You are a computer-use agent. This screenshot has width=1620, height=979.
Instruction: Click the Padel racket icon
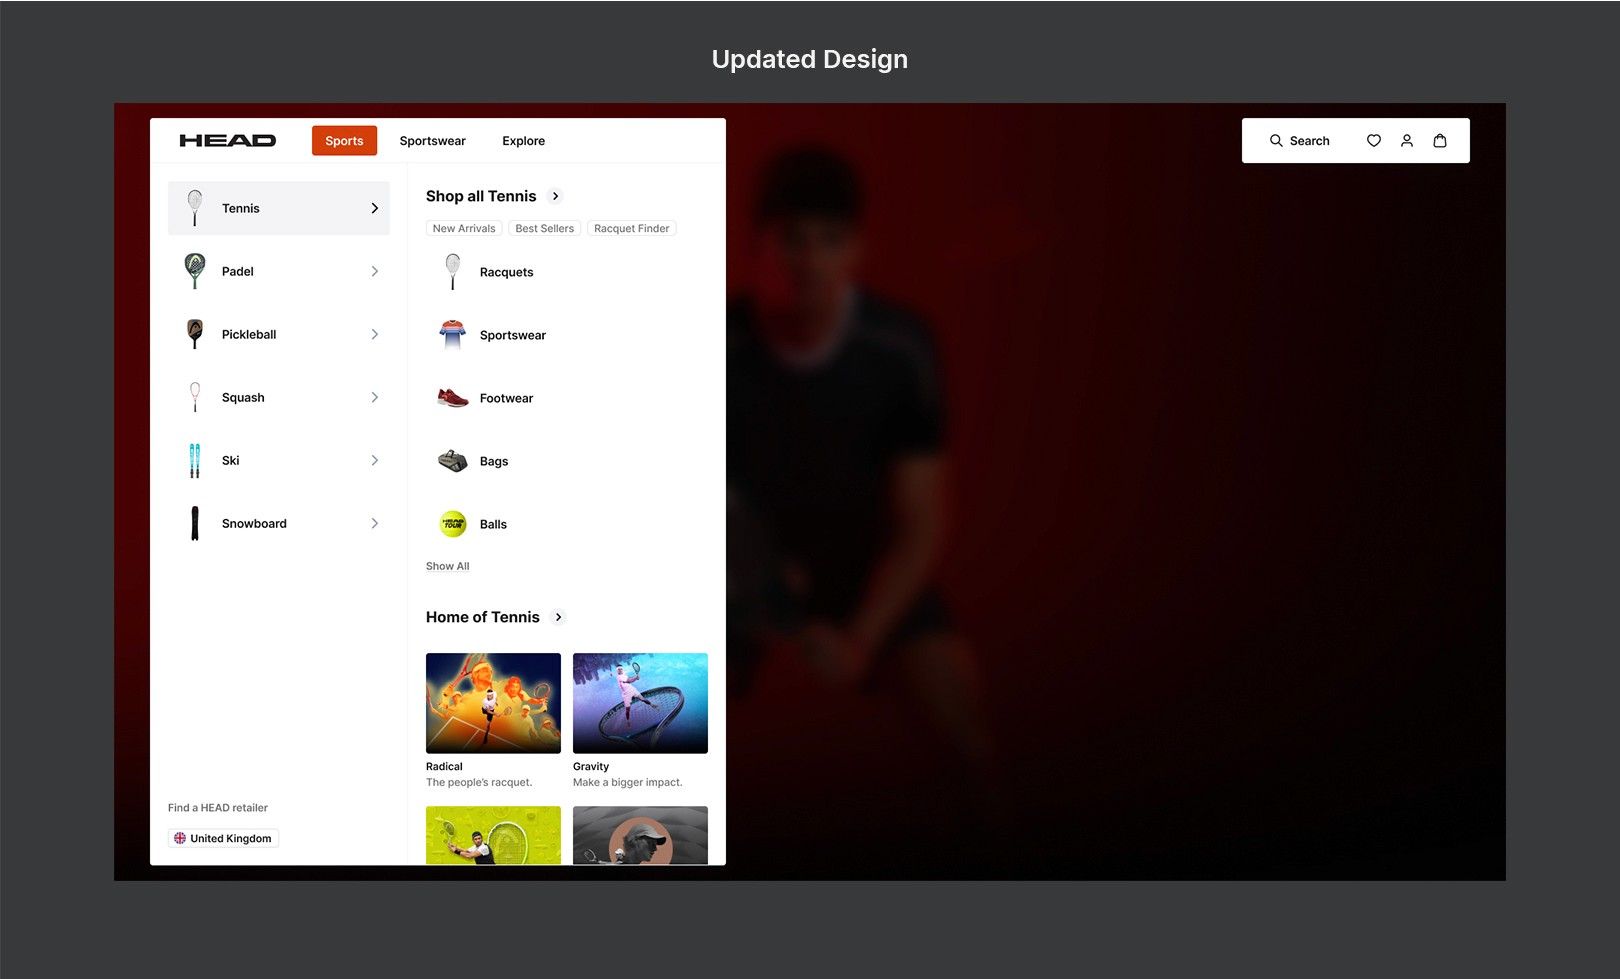[x=195, y=271]
